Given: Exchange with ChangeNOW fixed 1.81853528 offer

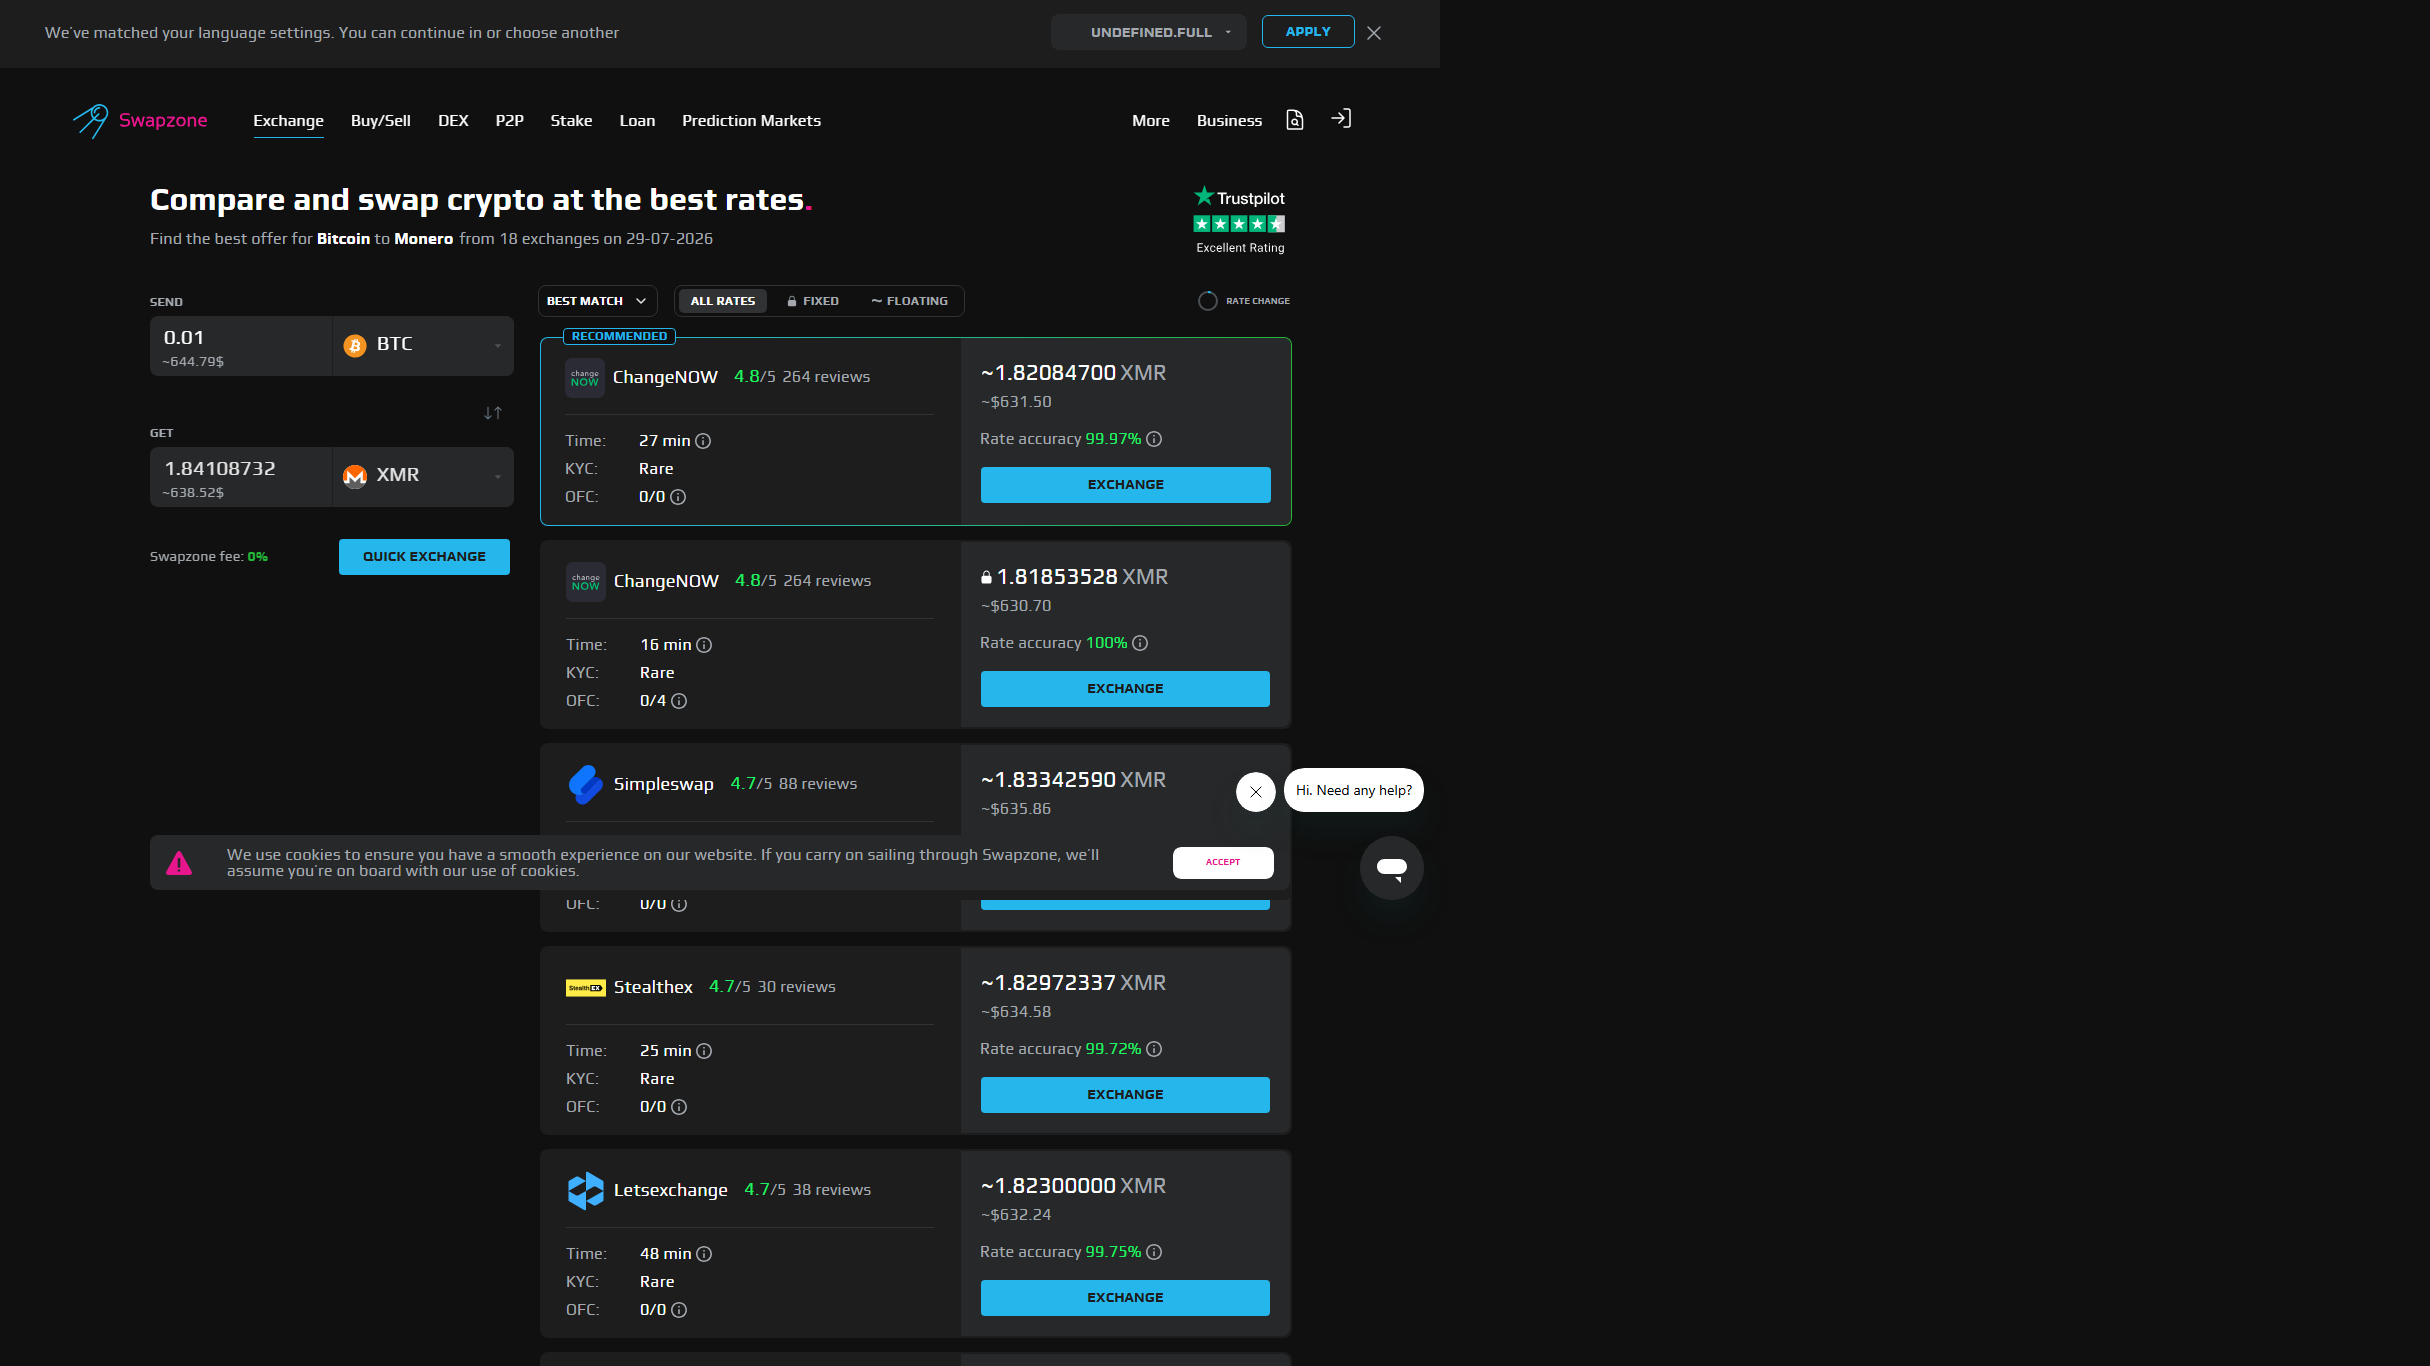Looking at the screenshot, I should 1125,689.
